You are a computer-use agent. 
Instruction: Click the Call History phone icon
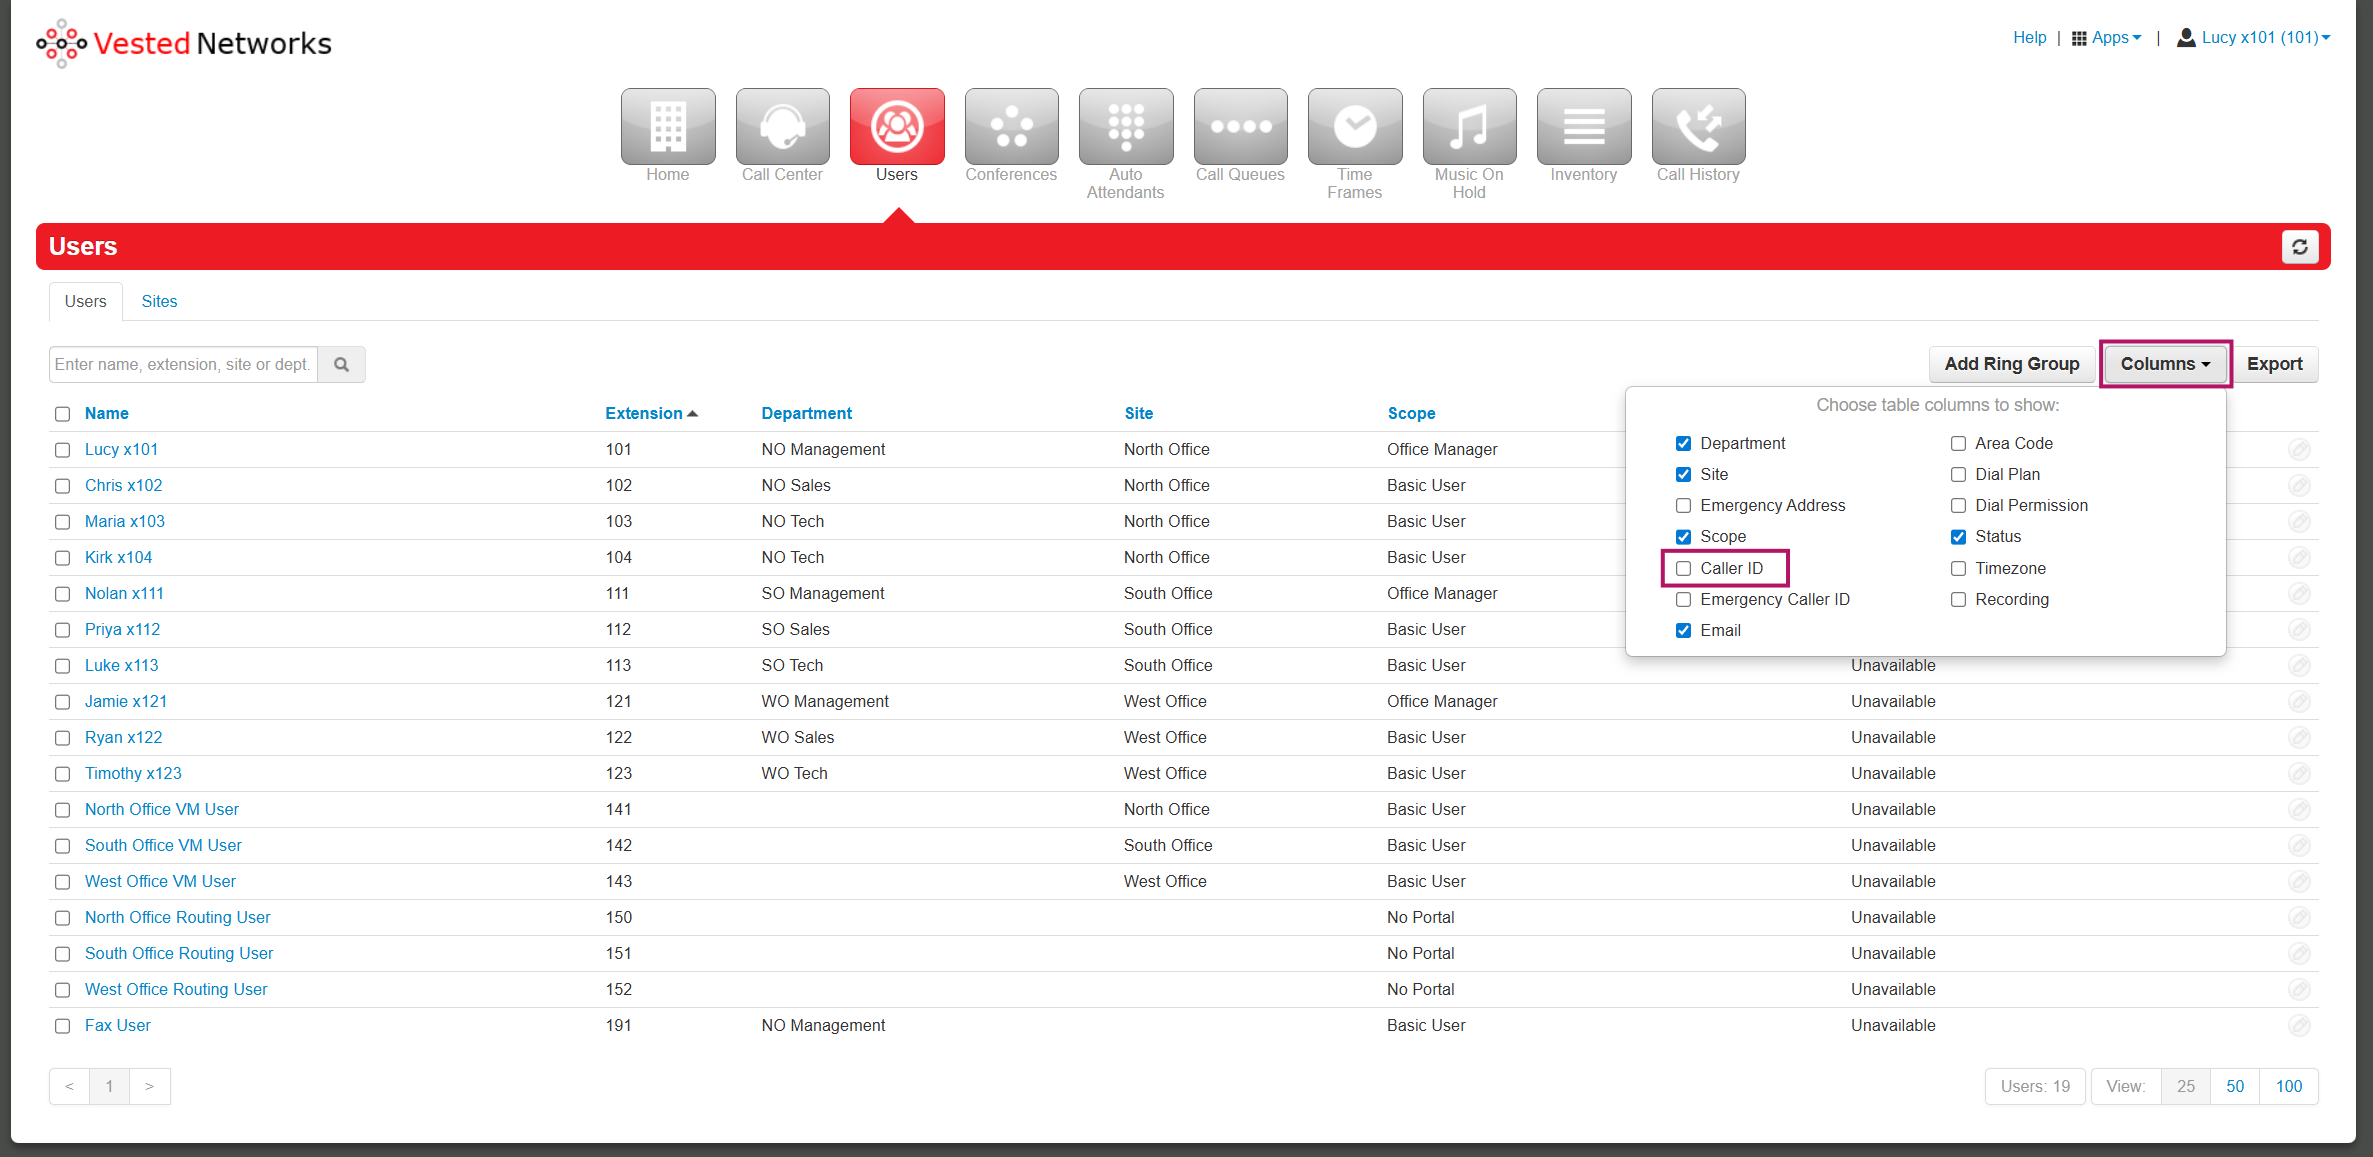tap(1697, 127)
